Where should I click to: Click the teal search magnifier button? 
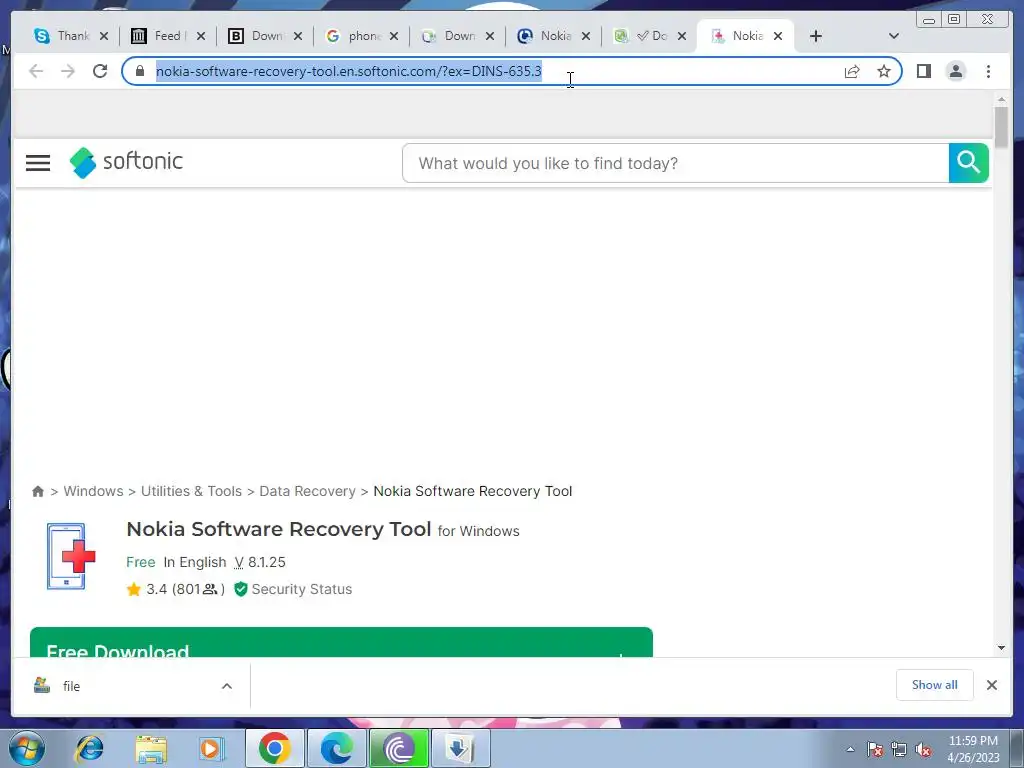(x=968, y=163)
